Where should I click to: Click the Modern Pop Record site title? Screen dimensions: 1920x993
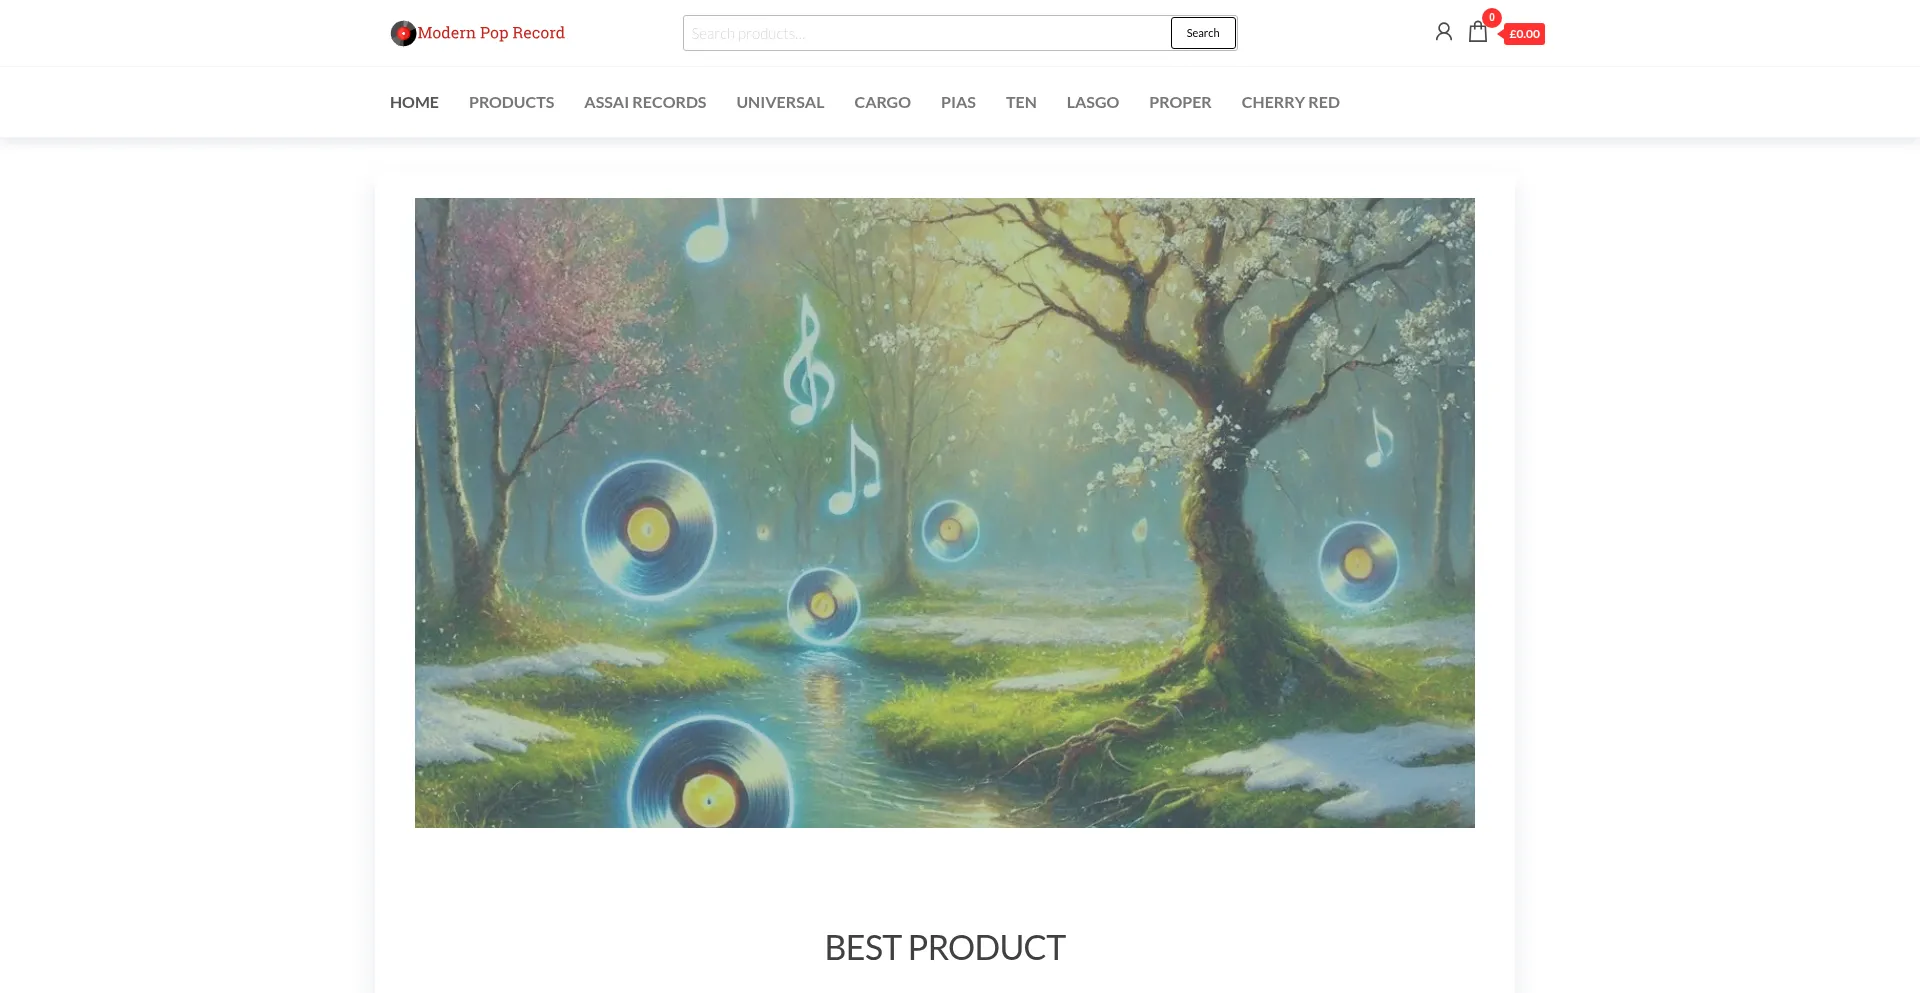[x=491, y=33]
